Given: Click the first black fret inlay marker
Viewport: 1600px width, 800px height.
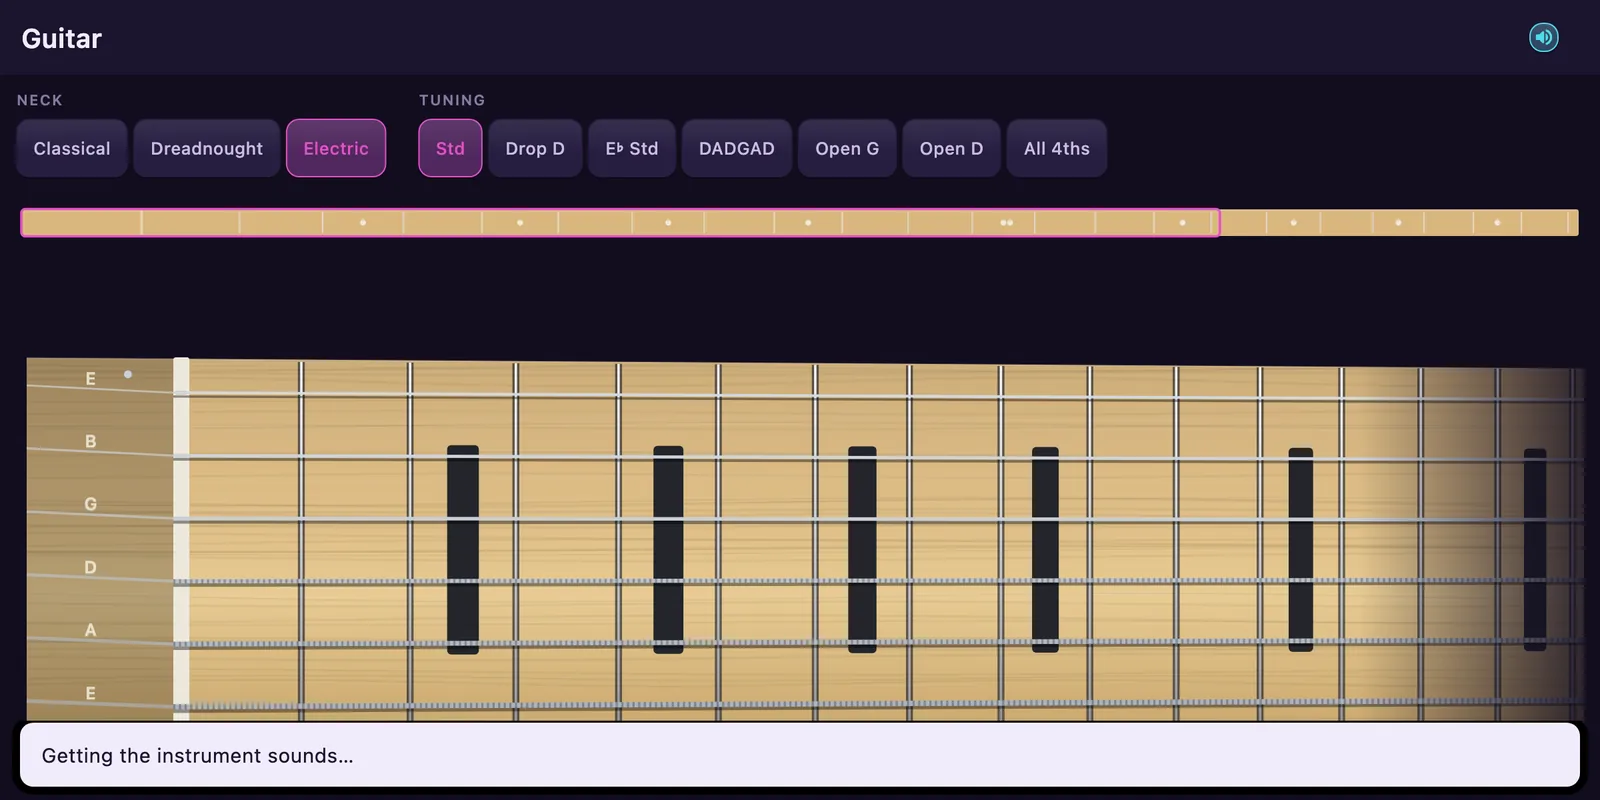Looking at the screenshot, I should [463, 549].
